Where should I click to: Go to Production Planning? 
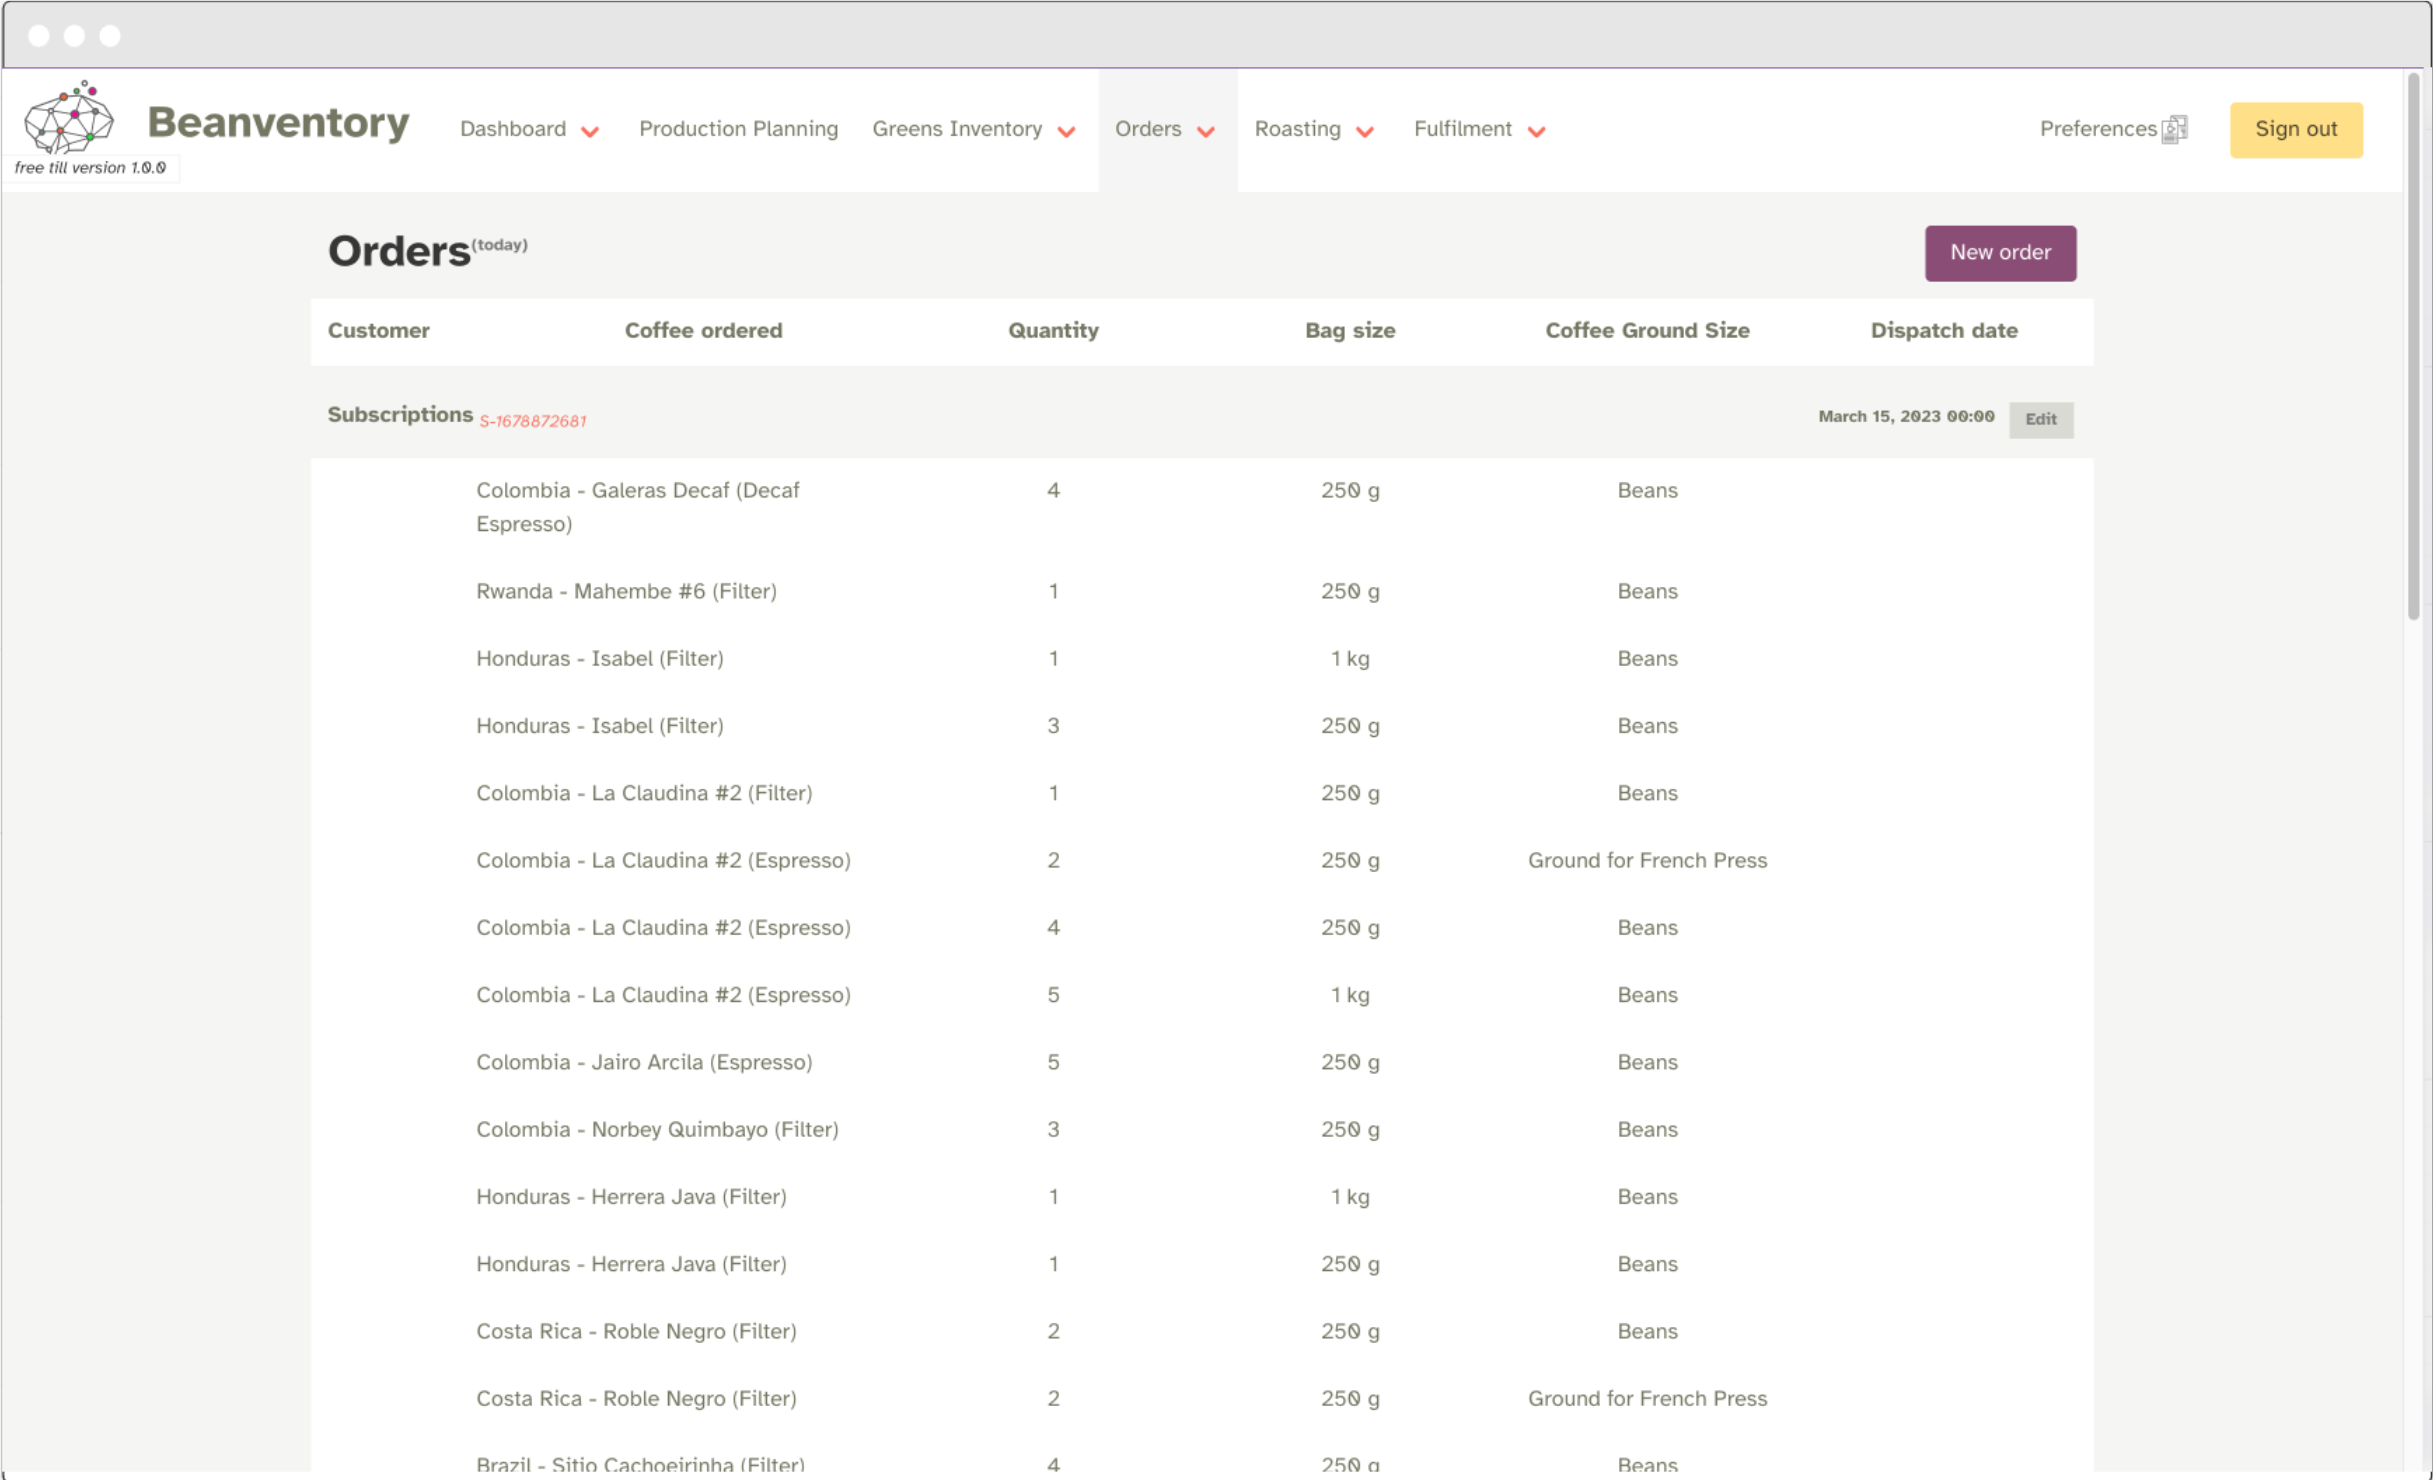[738, 129]
